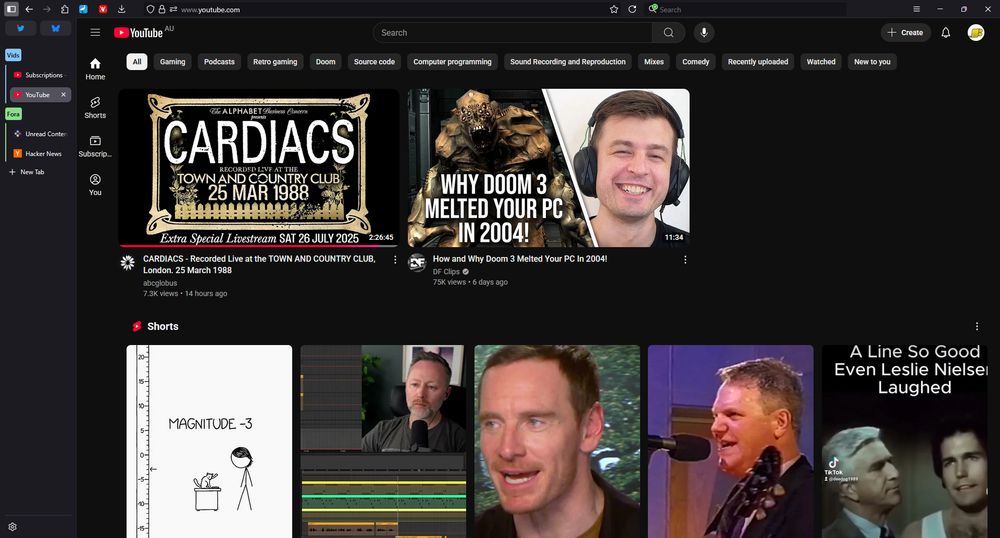Reload the page with the refresh icon
1000x538 pixels.
pos(632,10)
